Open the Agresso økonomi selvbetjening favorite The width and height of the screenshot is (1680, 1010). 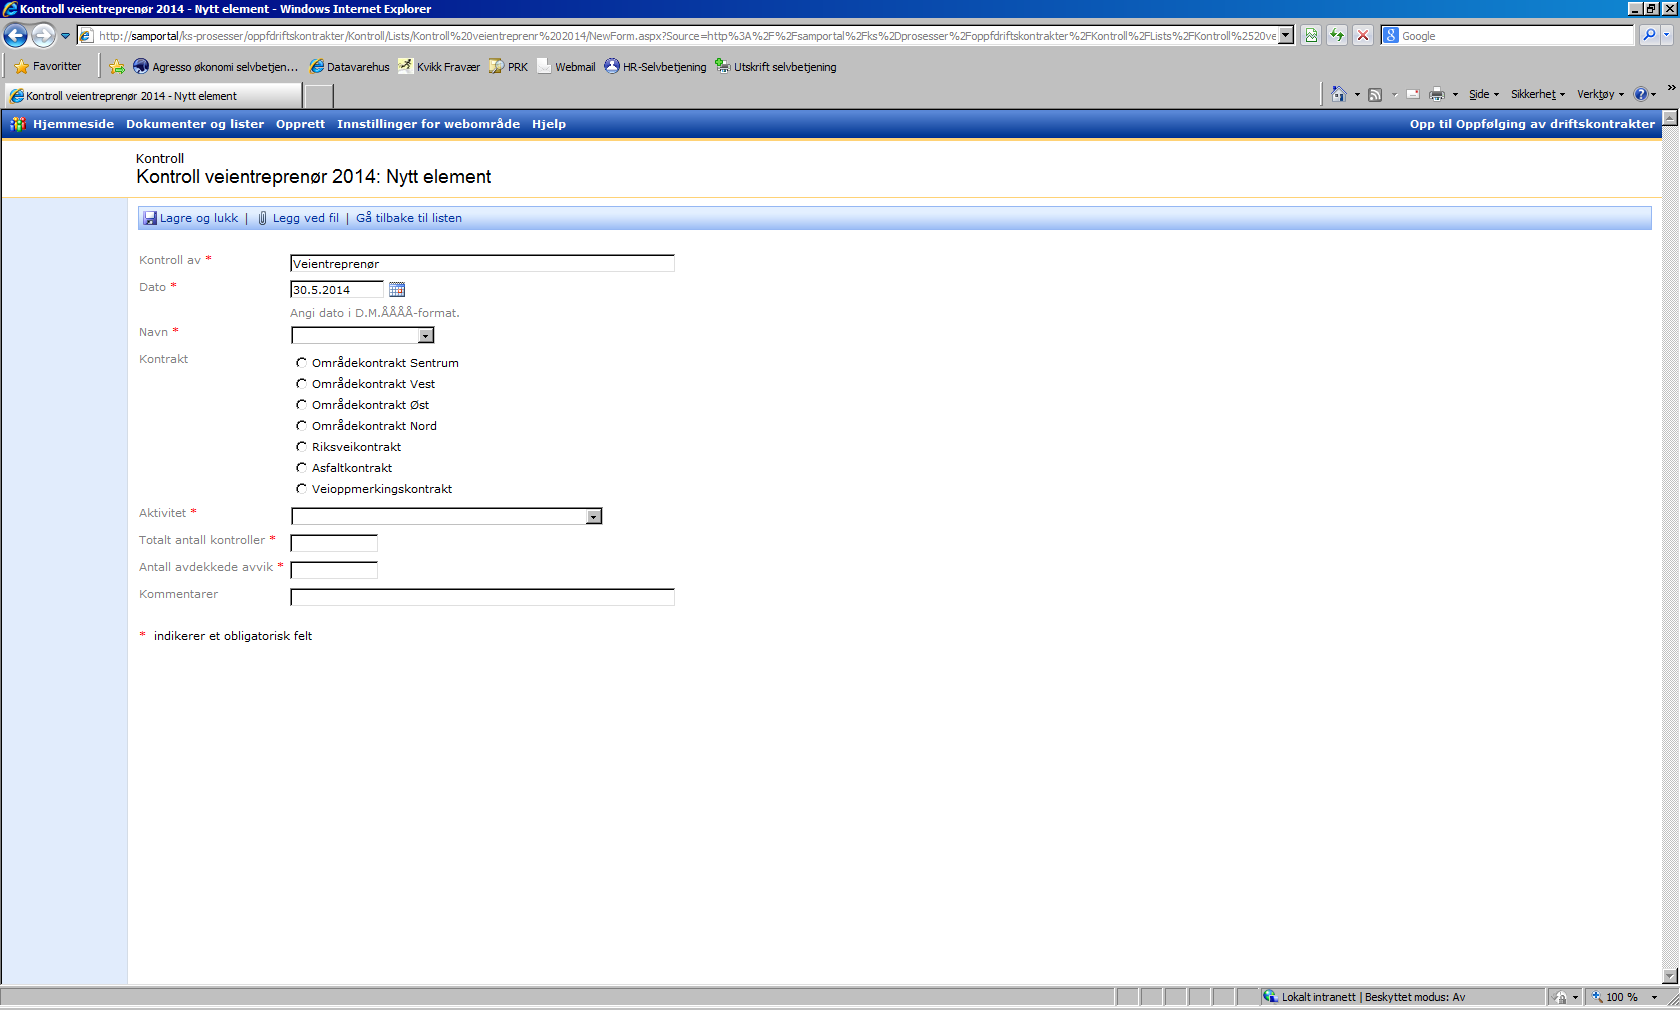(x=216, y=67)
